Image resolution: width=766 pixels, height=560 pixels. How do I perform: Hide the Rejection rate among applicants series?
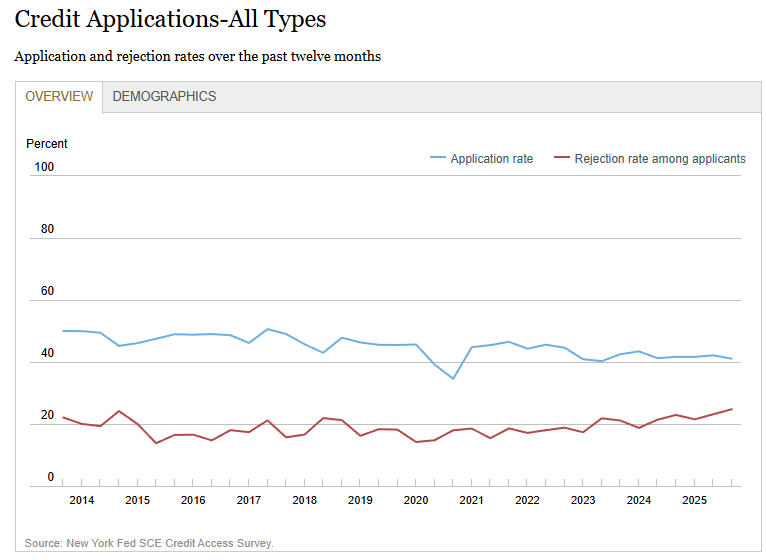click(659, 159)
